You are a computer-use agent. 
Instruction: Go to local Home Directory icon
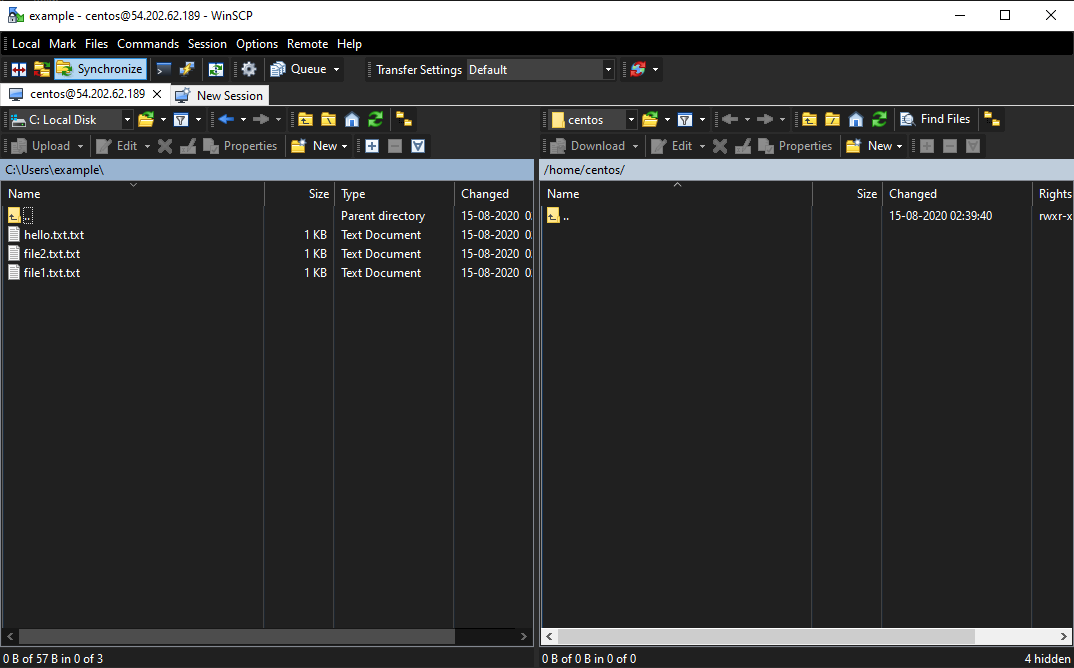[352, 120]
